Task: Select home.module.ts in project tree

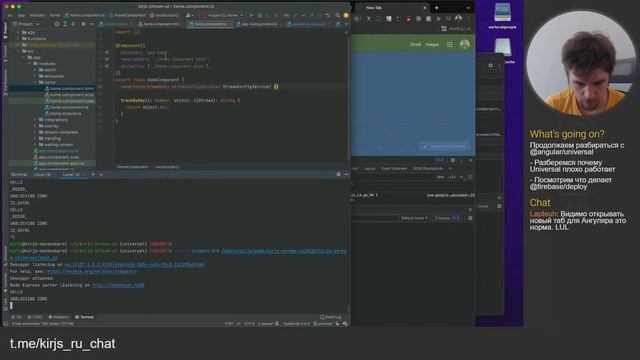Action: [x=64, y=113]
